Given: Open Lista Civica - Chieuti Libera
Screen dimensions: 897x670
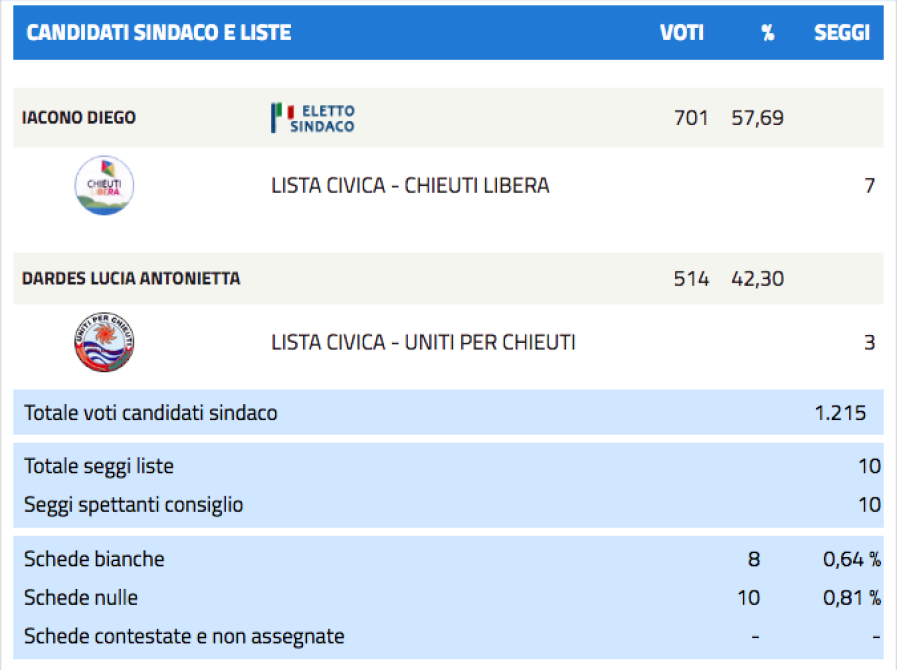Looking at the screenshot, I should [410, 185].
